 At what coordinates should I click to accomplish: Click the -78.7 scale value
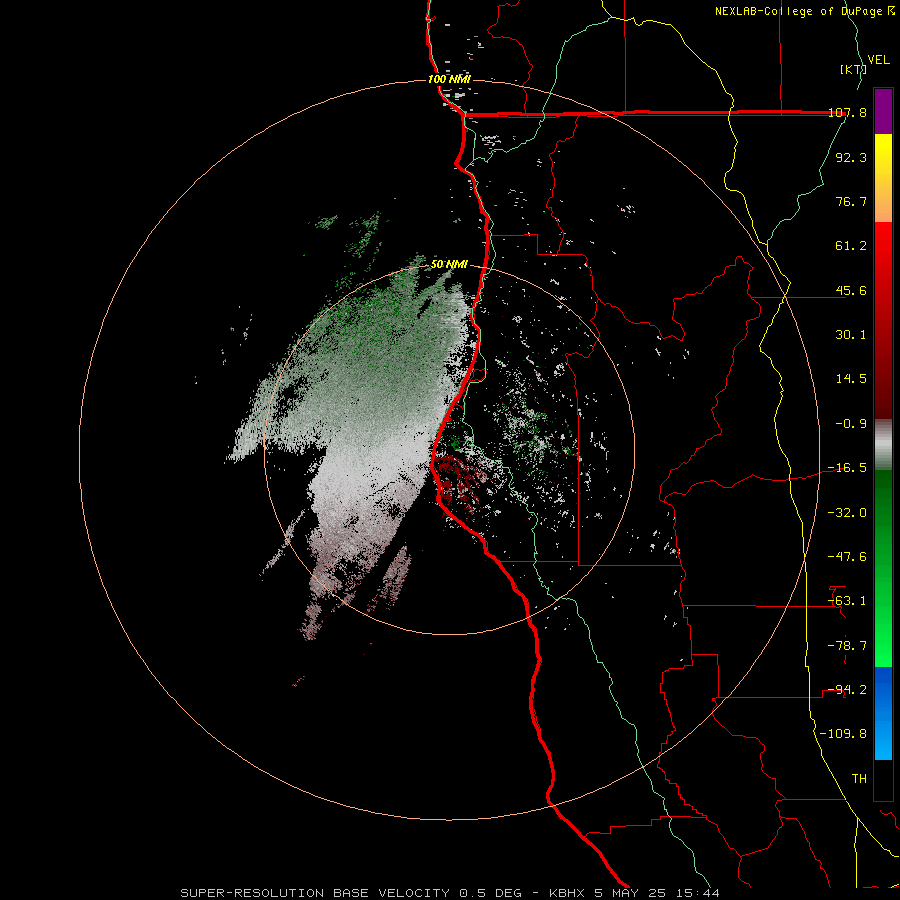pyautogui.click(x=847, y=646)
